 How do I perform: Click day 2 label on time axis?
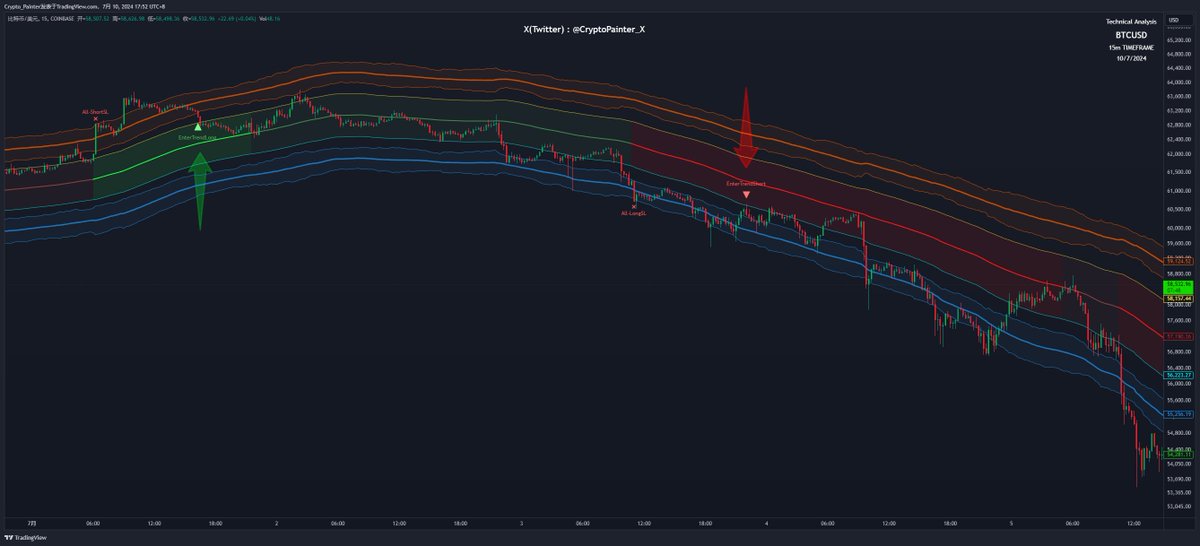pyautogui.click(x=276, y=523)
